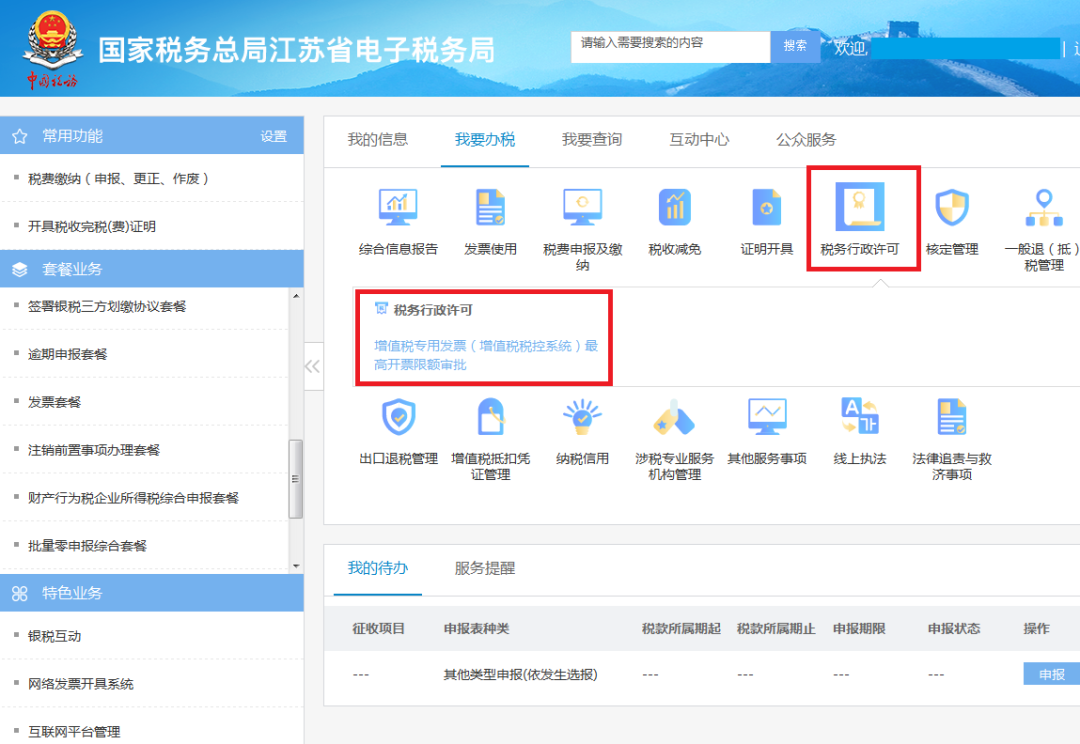
Task: Switch to 公众服务 tab
Action: pos(806,139)
